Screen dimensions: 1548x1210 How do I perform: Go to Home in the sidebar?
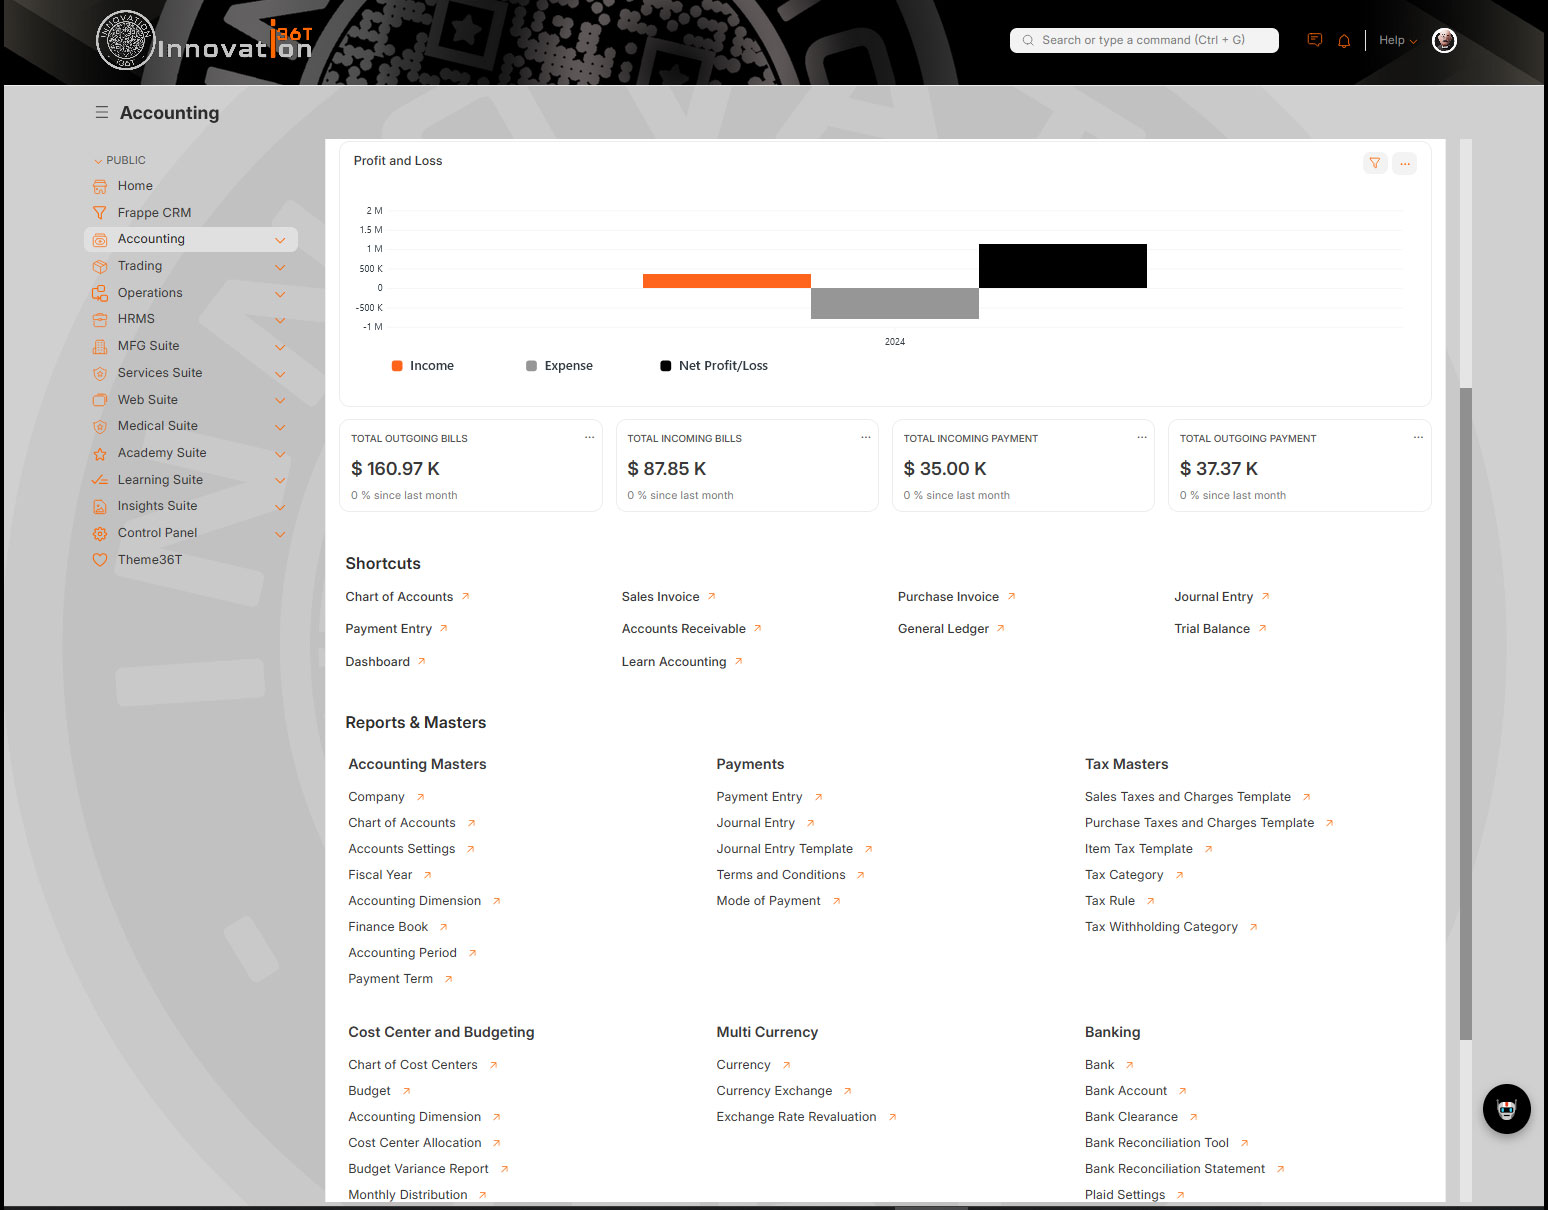point(135,186)
